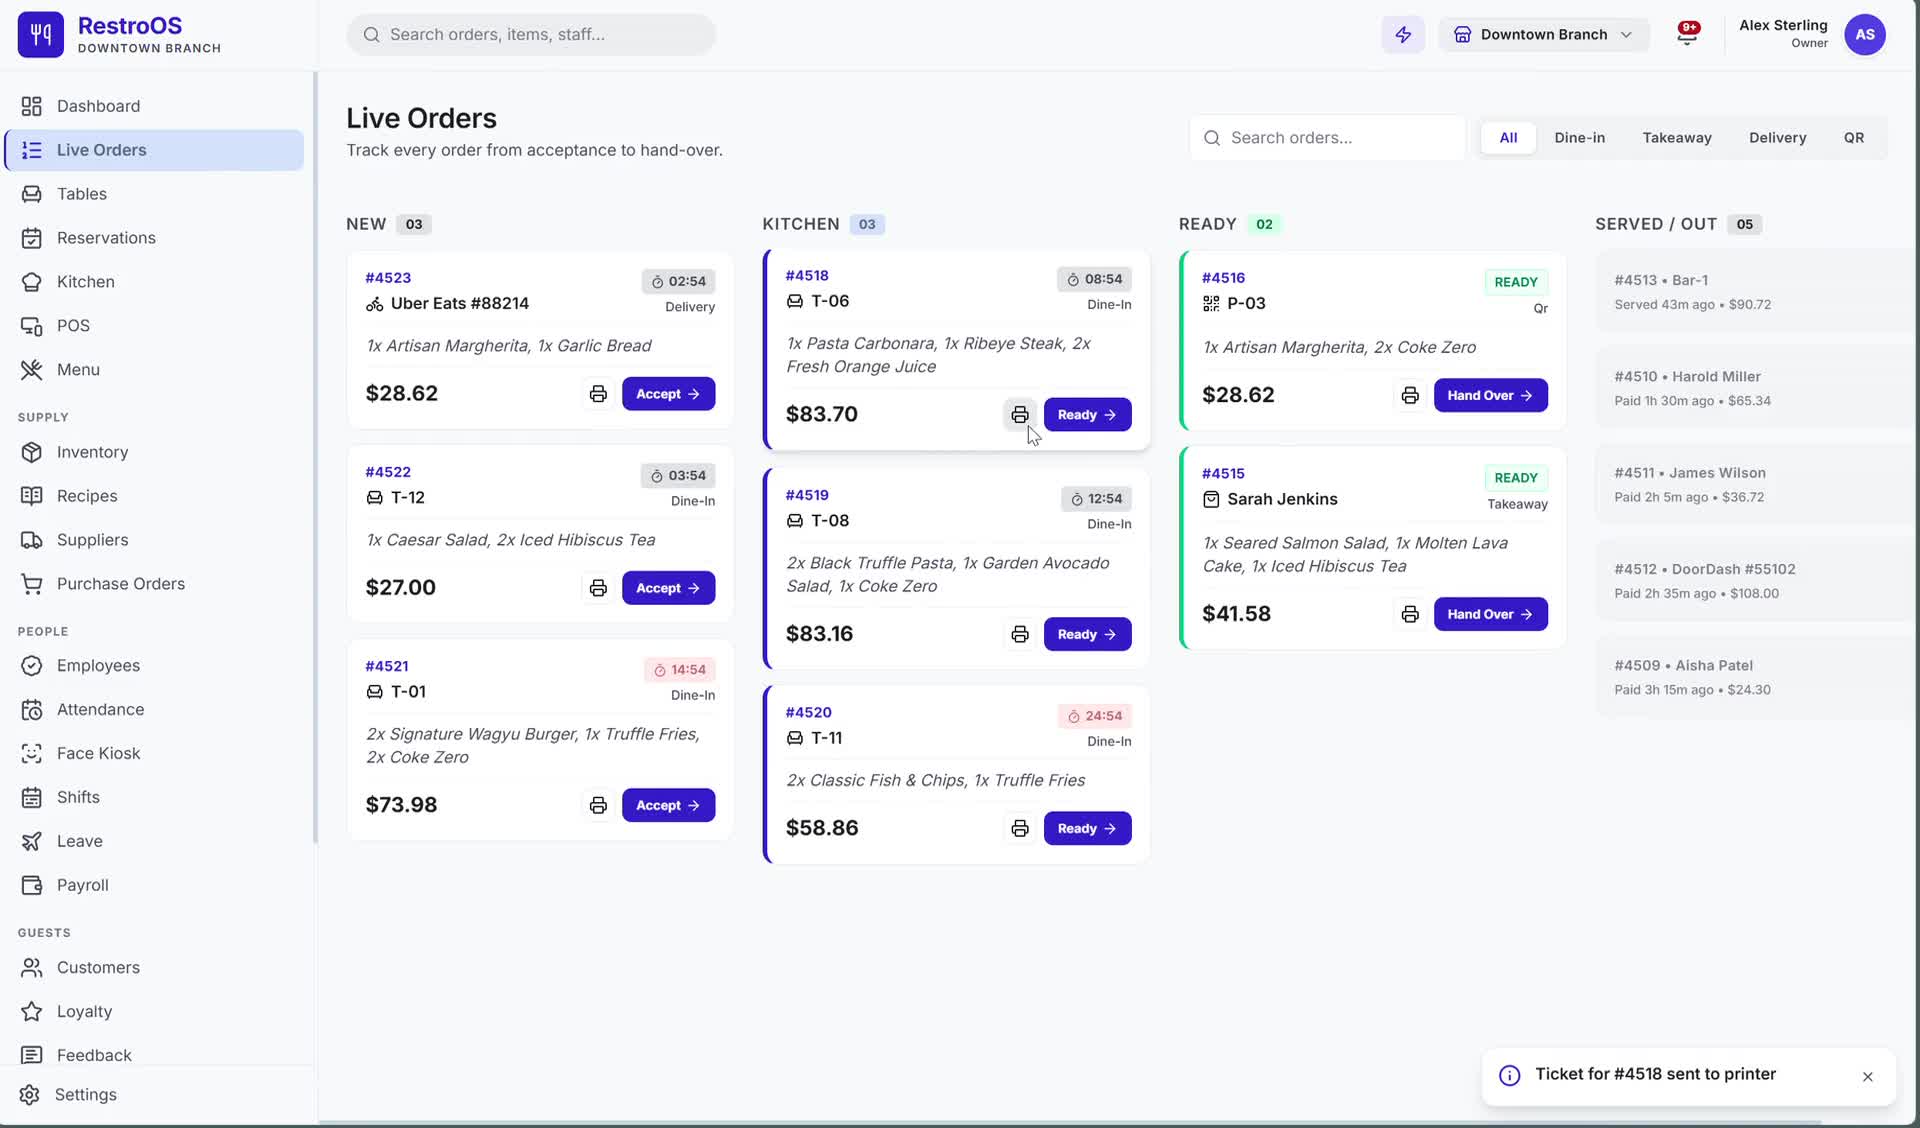
Task: Filter orders by QR
Action: point(1853,138)
